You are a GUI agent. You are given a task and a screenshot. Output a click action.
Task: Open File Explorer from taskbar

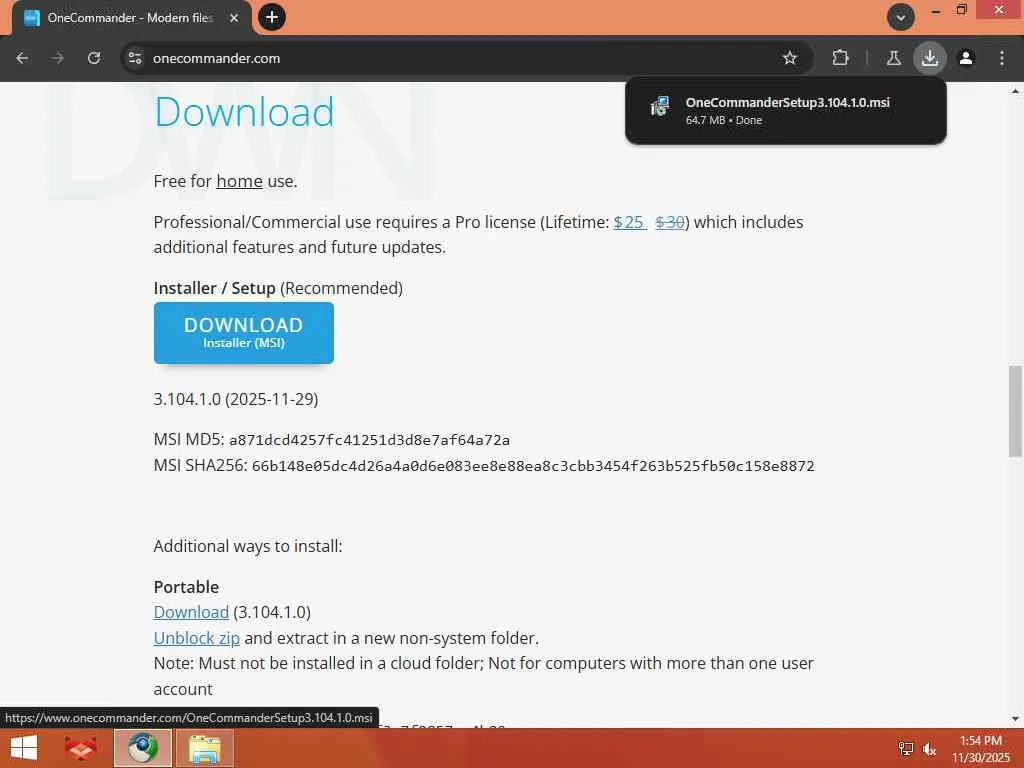point(204,748)
